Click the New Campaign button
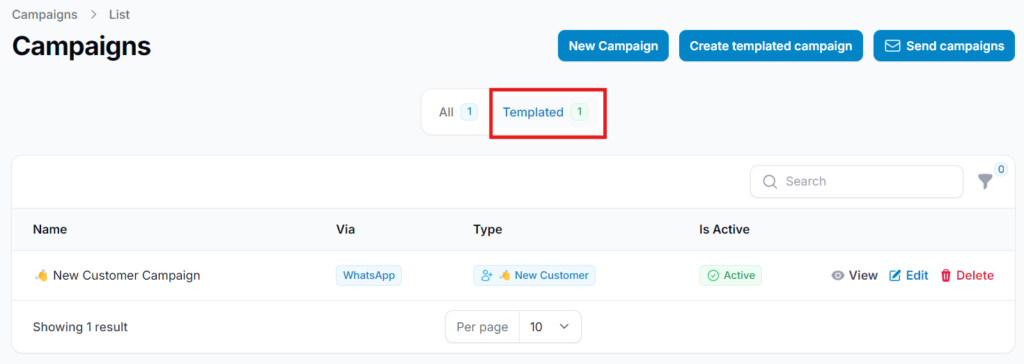This screenshot has width=1024, height=364. pos(613,46)
